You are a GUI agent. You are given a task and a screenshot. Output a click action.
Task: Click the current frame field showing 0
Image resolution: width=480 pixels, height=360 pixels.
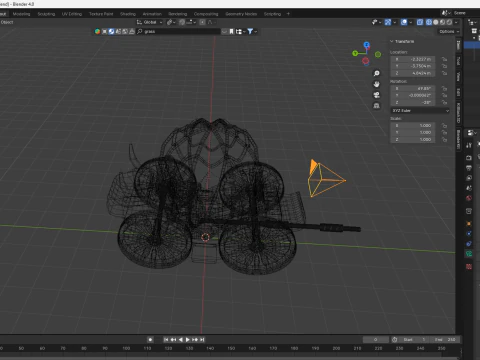click(376, 339)
